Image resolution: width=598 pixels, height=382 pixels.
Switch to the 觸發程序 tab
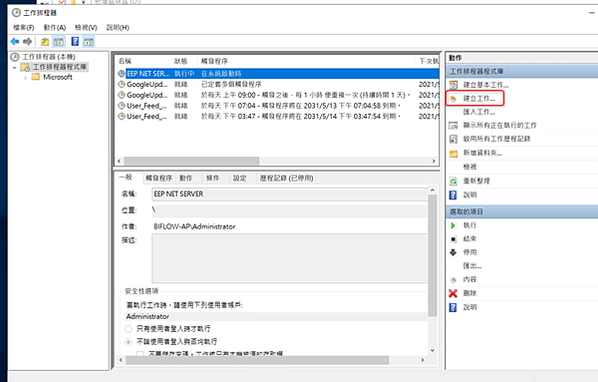pos(159,178)
